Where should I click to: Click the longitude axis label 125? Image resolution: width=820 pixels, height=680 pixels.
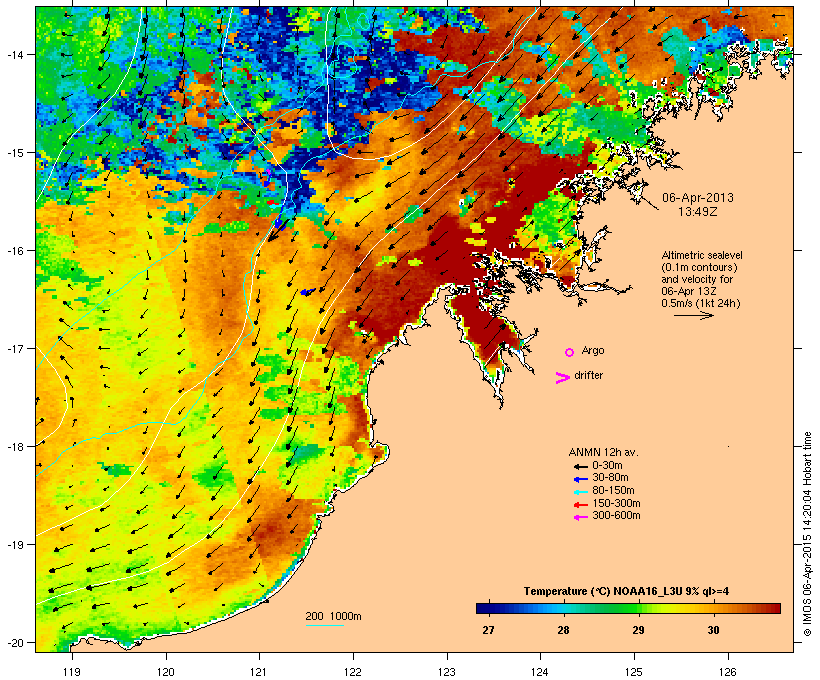[x=634, y=672]
